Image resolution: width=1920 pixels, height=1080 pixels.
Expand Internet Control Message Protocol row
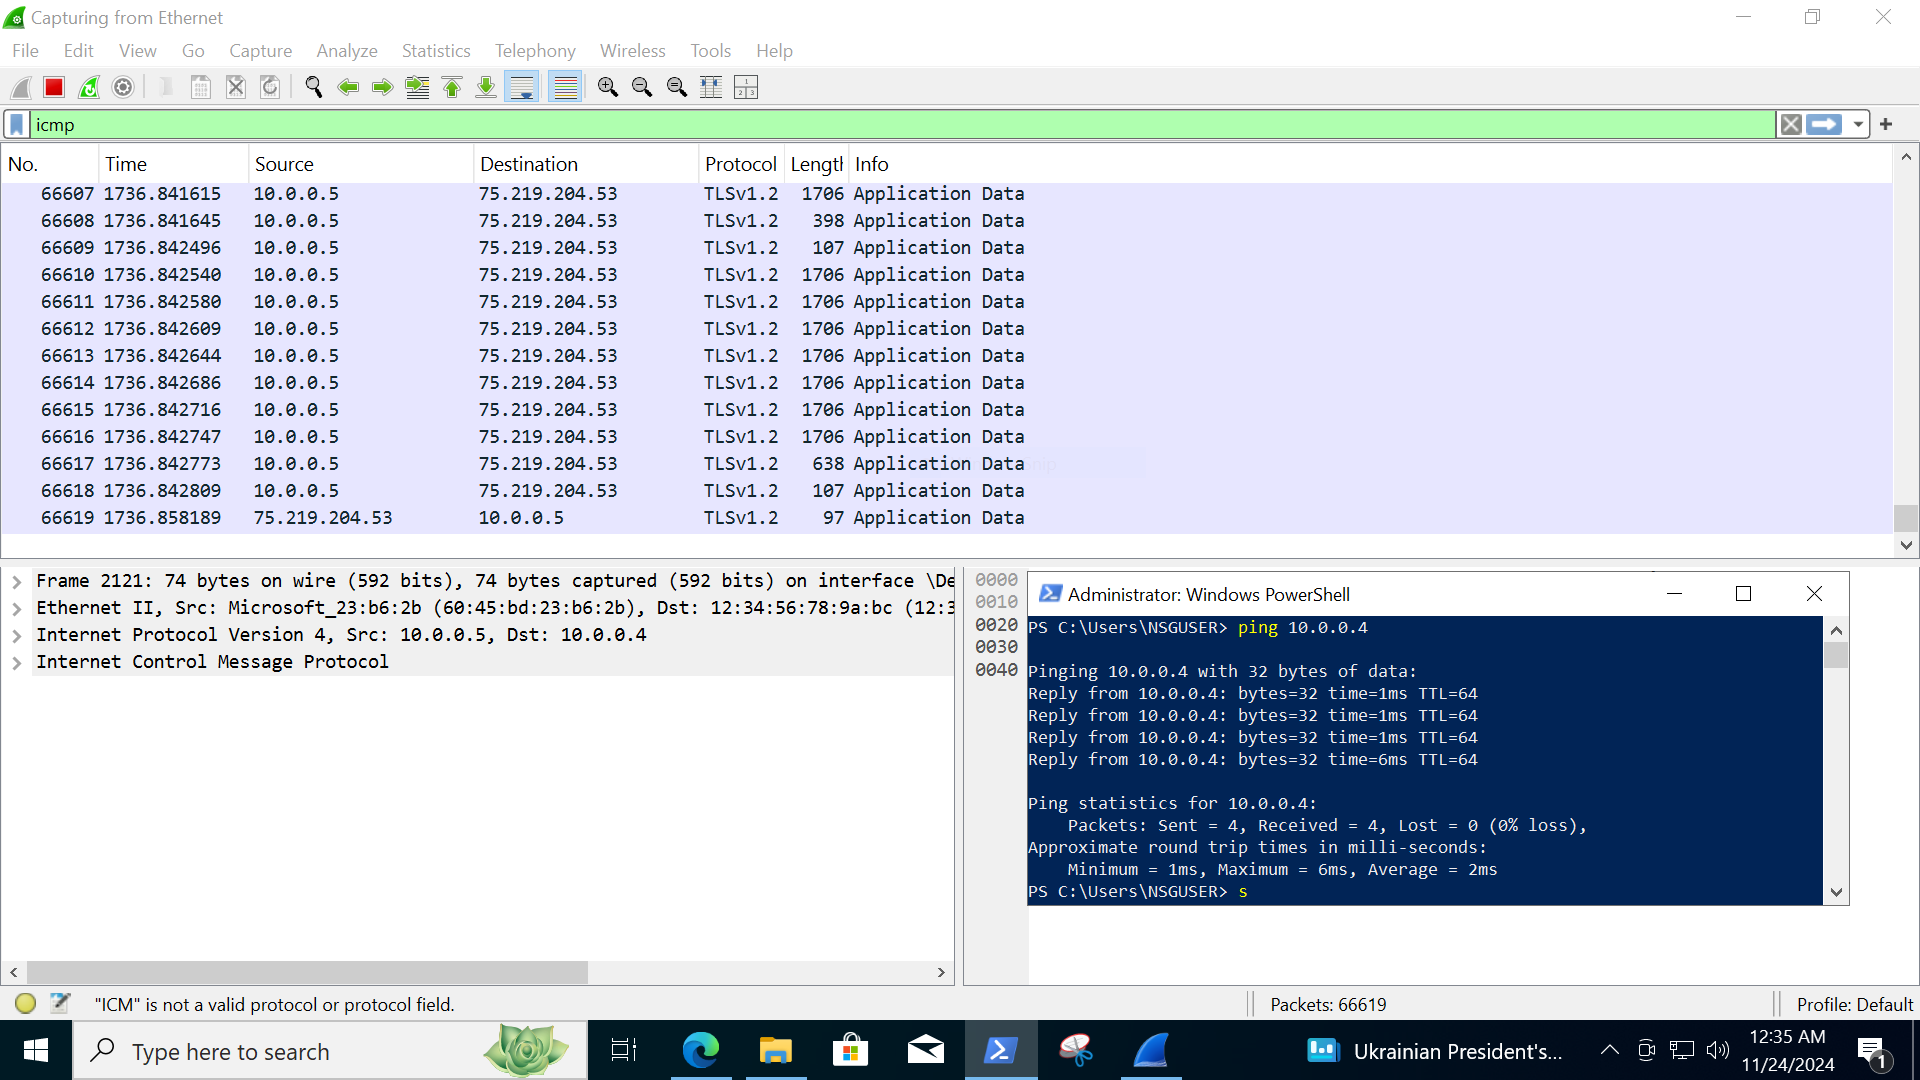17,662
